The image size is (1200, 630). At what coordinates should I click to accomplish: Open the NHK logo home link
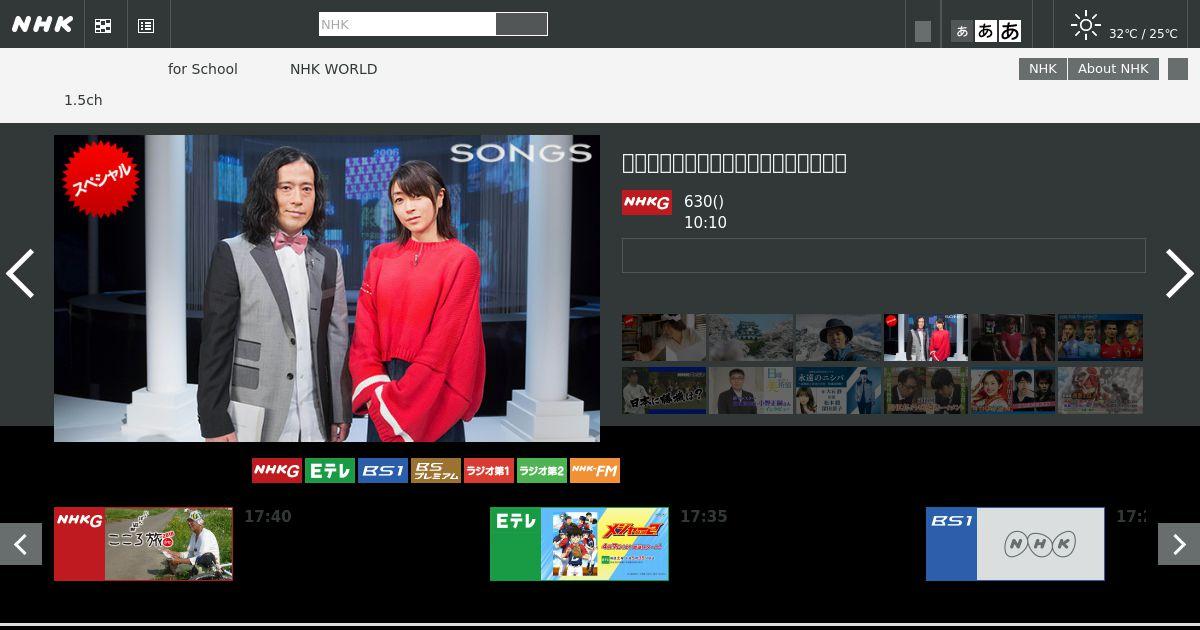tap(42, 24)
